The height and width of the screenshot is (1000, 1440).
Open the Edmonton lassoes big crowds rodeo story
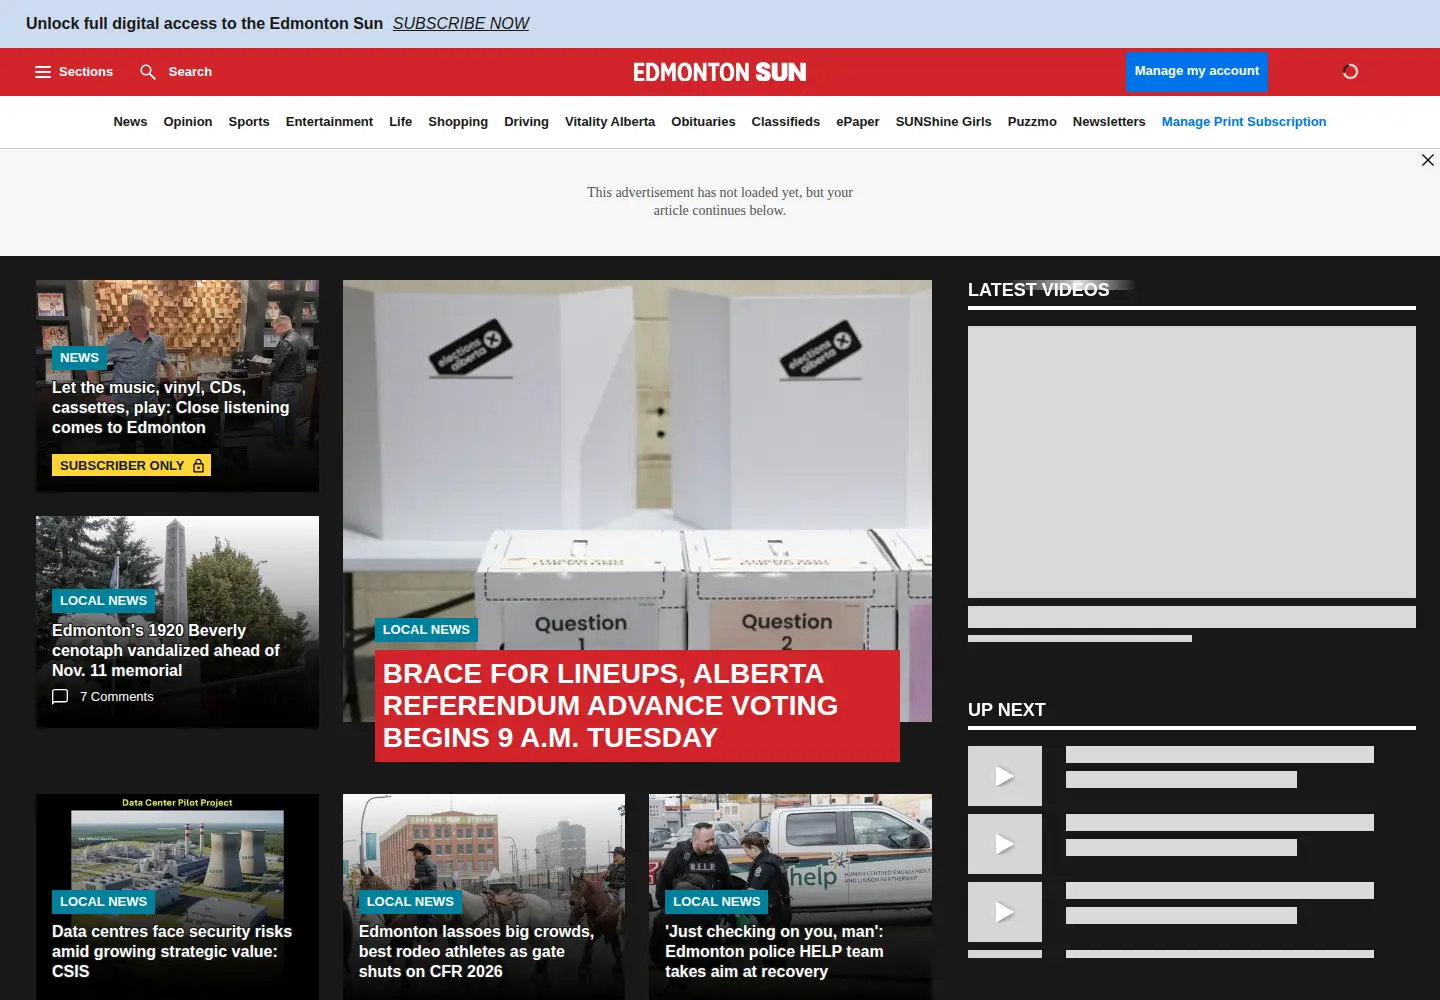pyautogui.click(x=476, y=952)
